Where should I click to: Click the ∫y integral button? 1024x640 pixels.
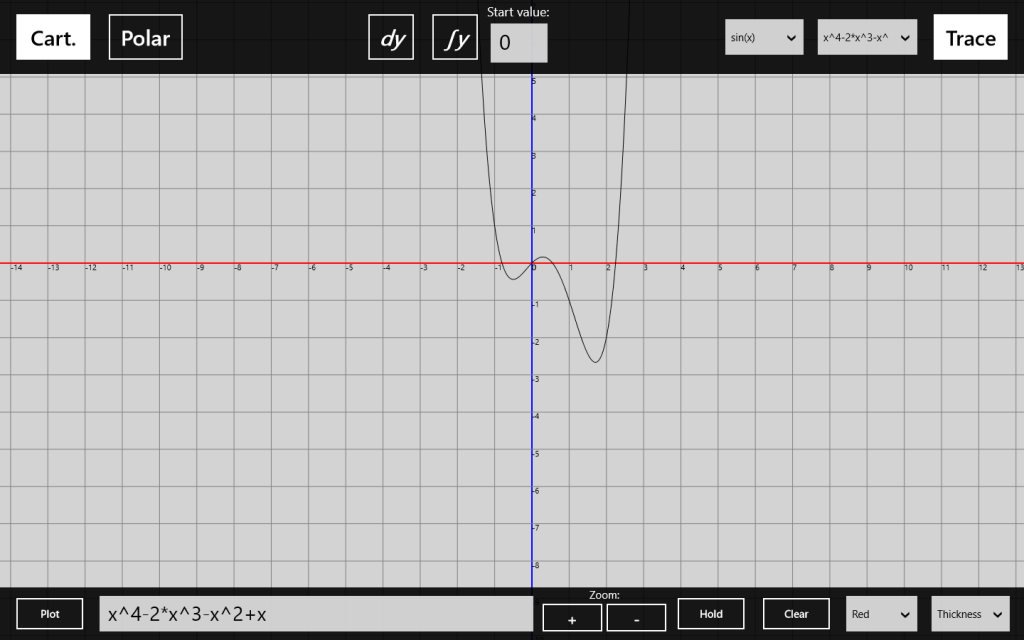[455, 38]
